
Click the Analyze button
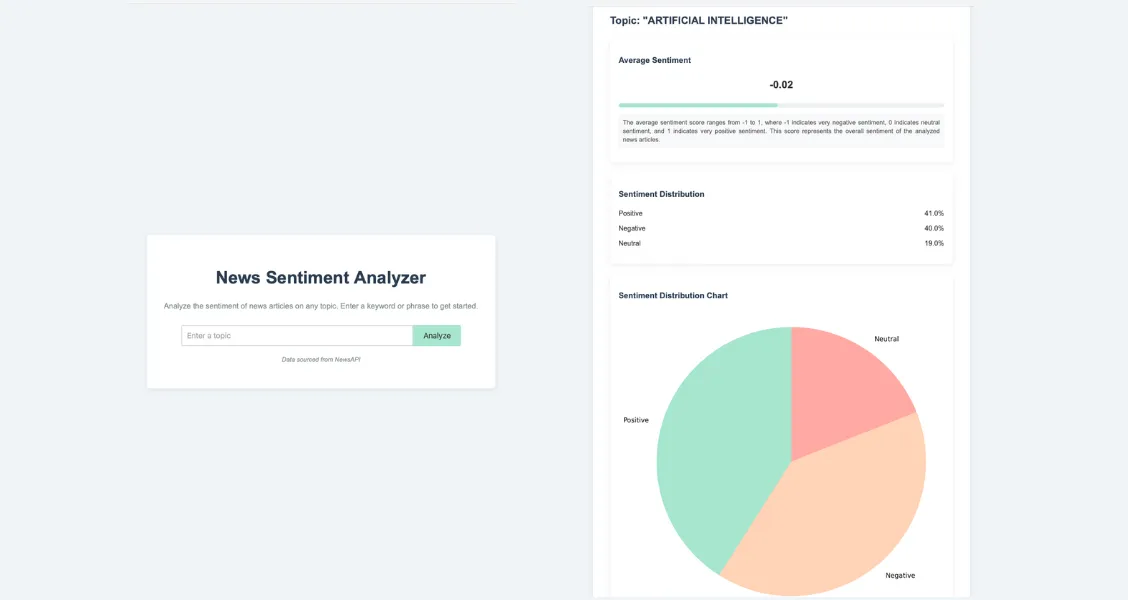pos(436,336)
